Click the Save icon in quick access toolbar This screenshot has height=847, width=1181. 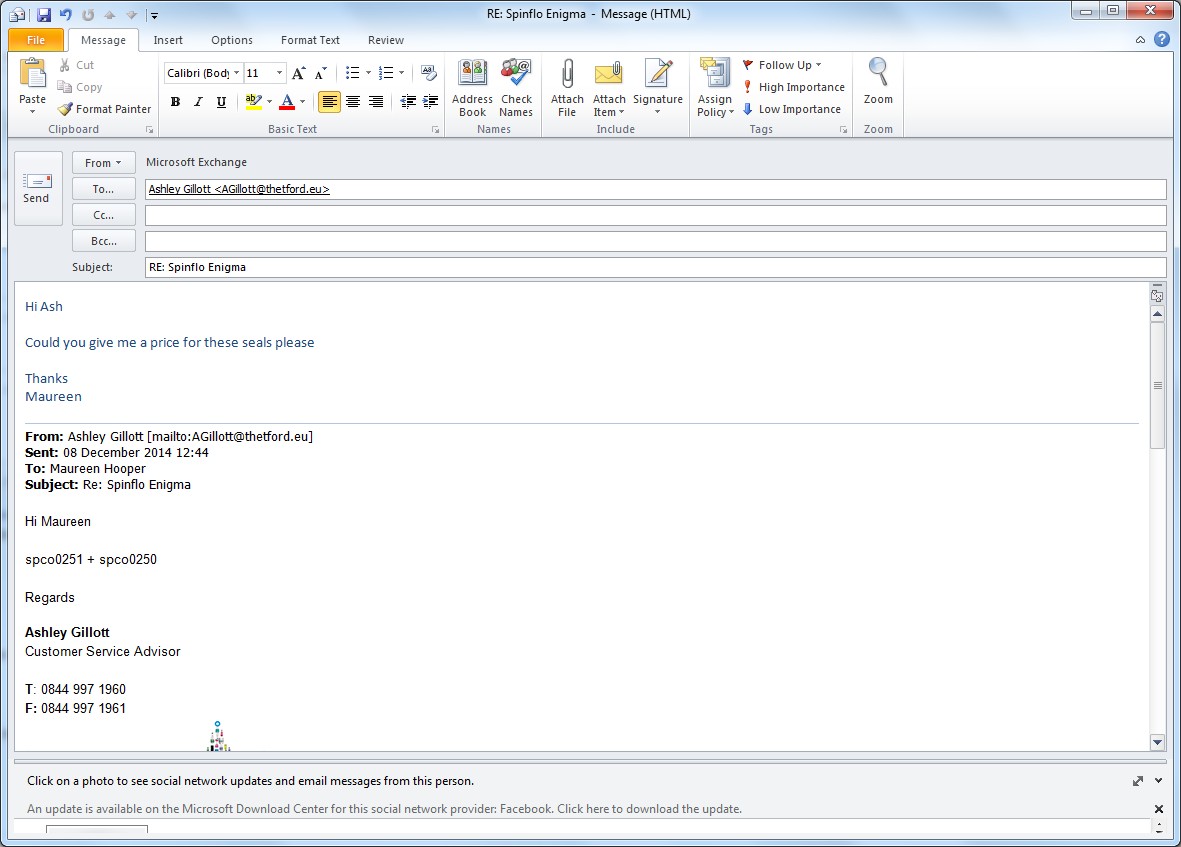[43, 15]
